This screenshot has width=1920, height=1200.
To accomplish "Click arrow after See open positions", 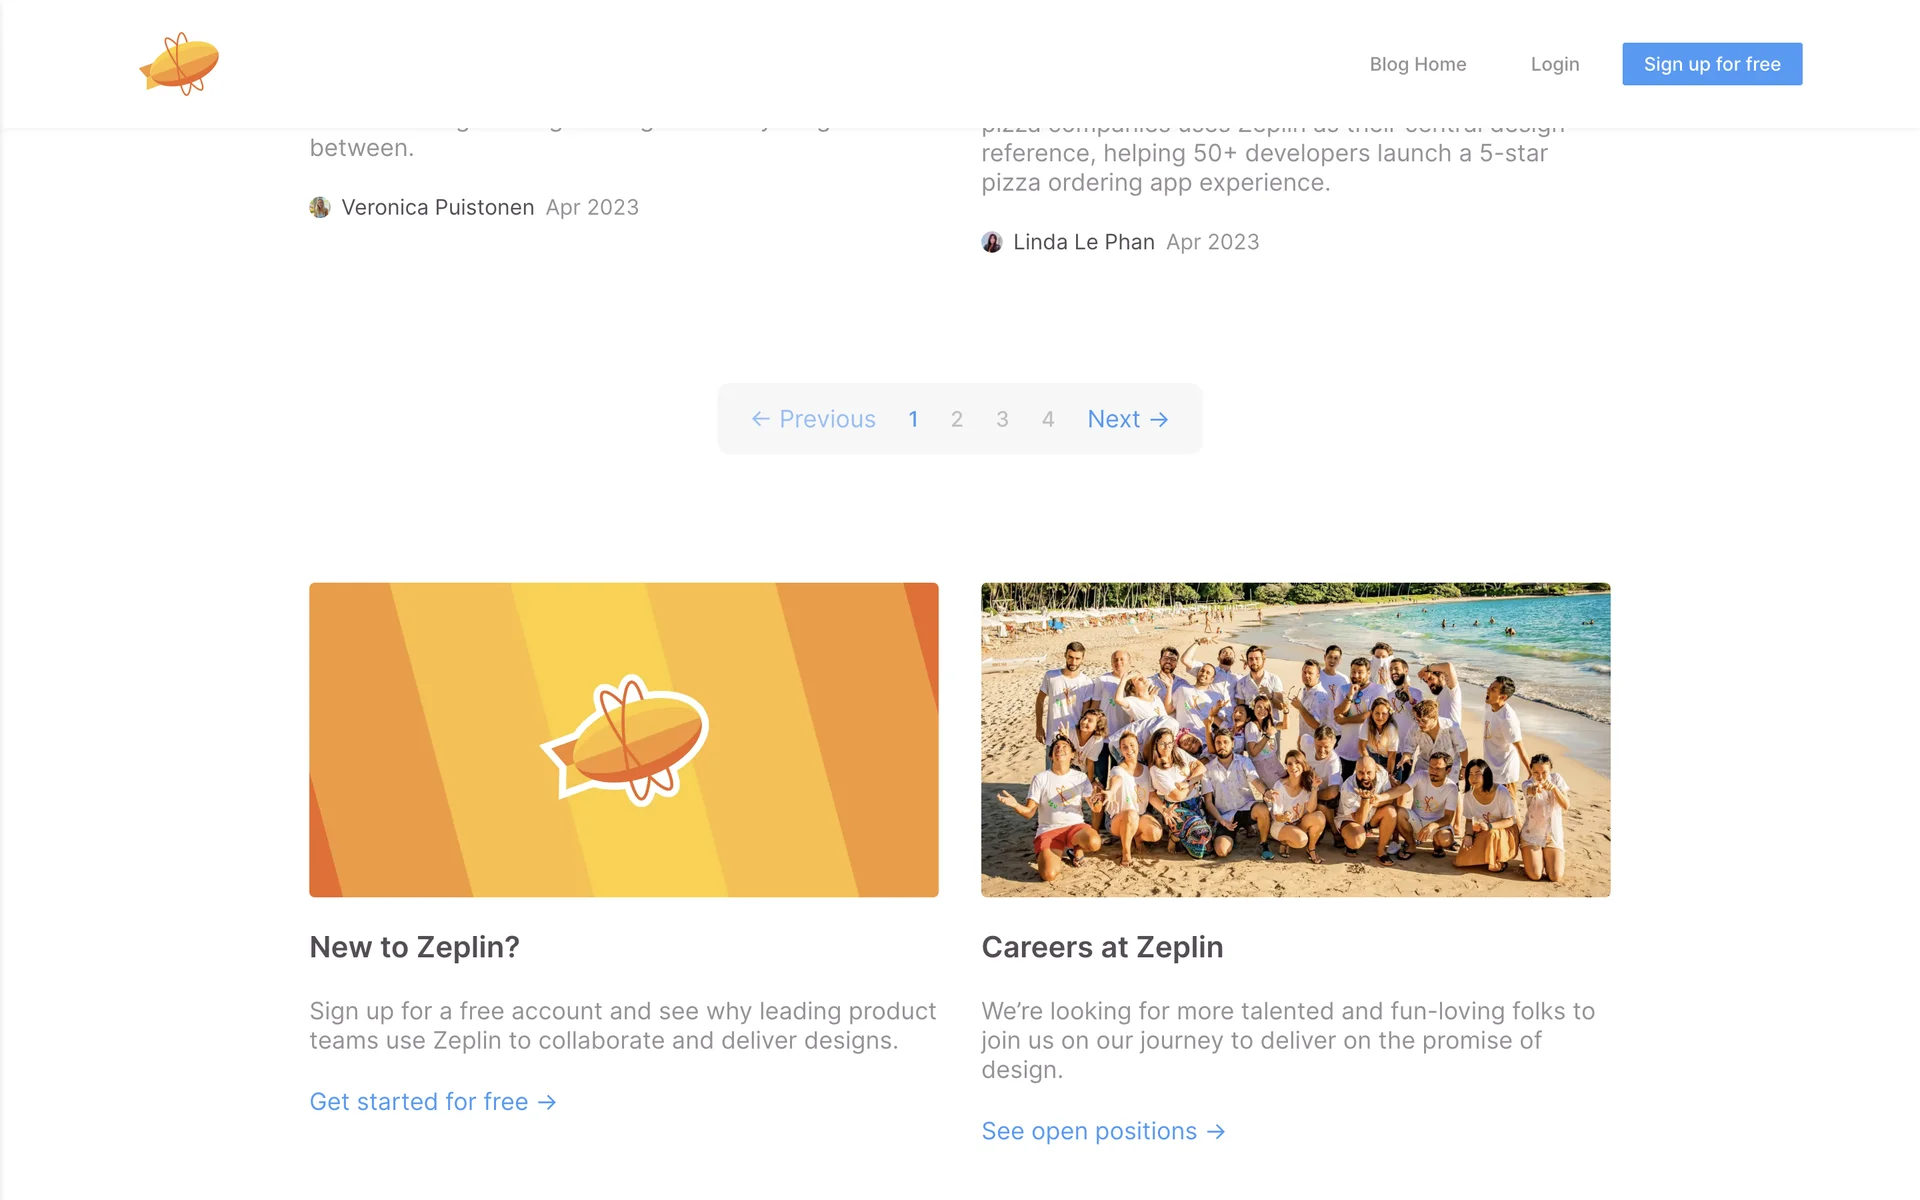I will point(1216,1131).
